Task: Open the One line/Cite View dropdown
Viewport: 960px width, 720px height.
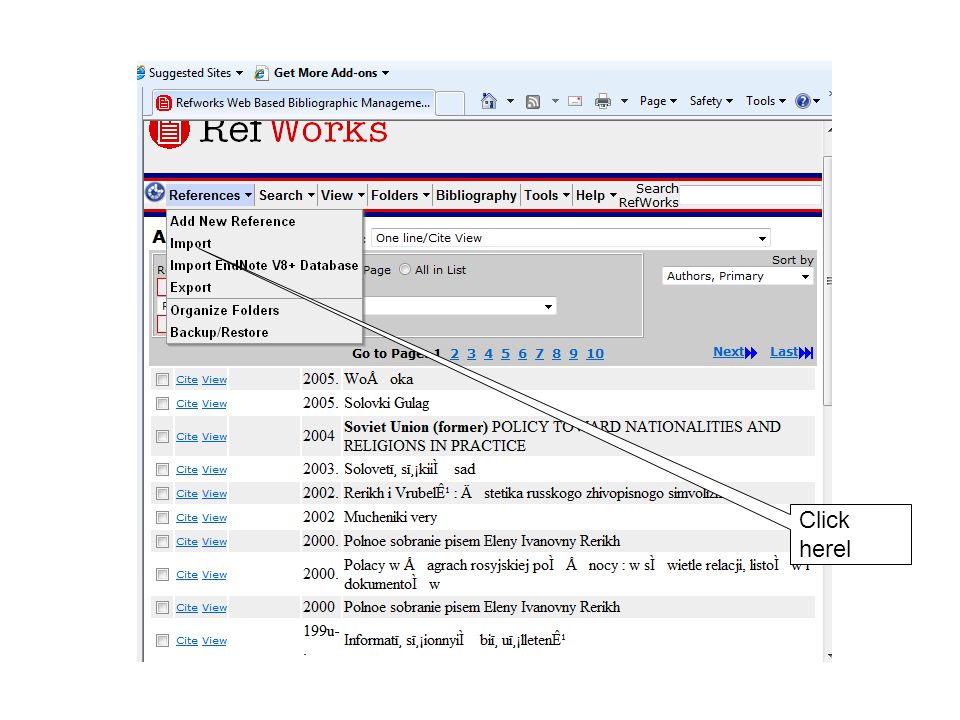Action: click(571, 238)
